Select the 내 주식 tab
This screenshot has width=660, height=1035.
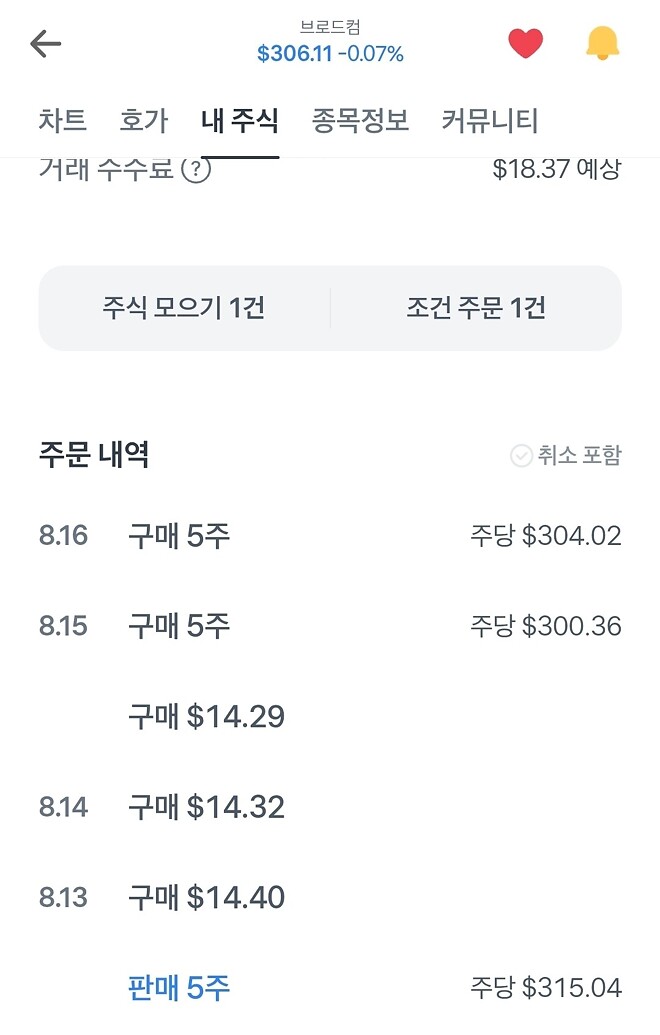click(240, 120)
